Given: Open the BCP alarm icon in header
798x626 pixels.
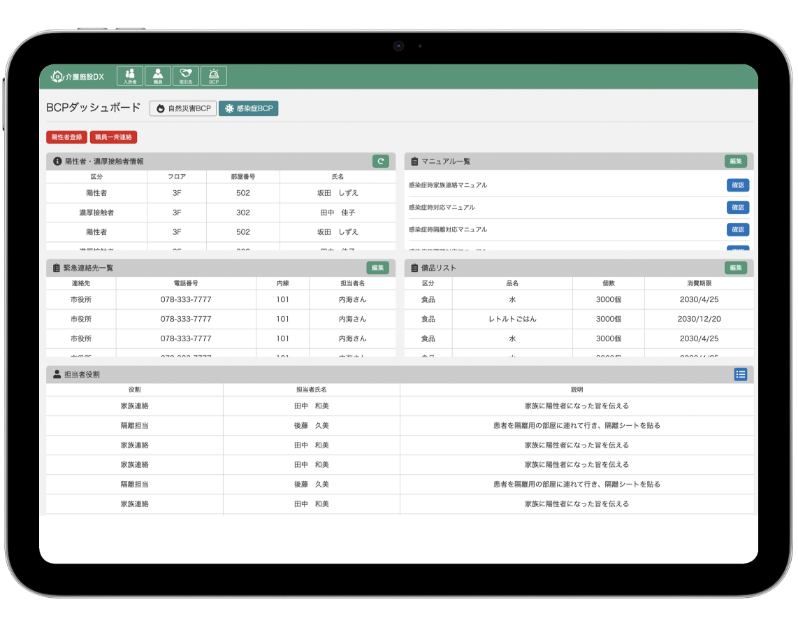Looking at the screenshot, I should click(213, 76).
